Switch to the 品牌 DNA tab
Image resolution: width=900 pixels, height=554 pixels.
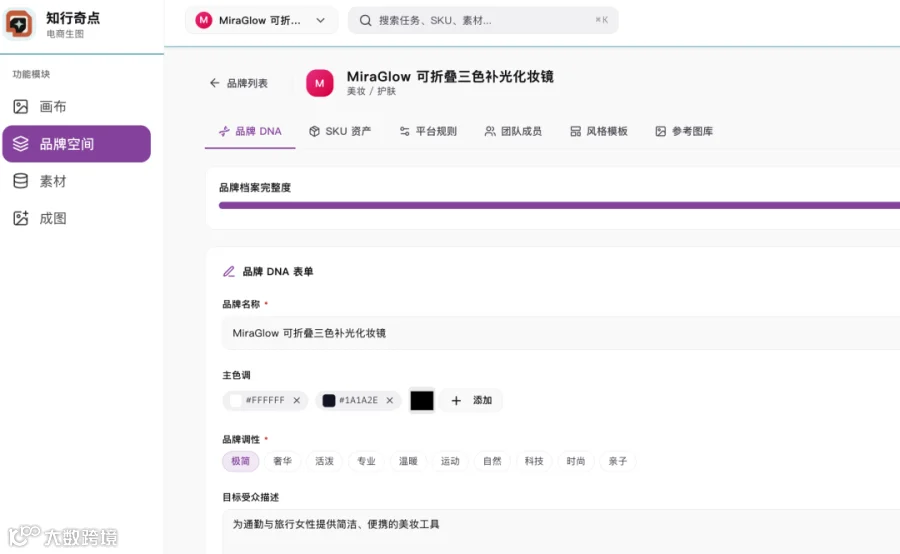tap(250, 131)
